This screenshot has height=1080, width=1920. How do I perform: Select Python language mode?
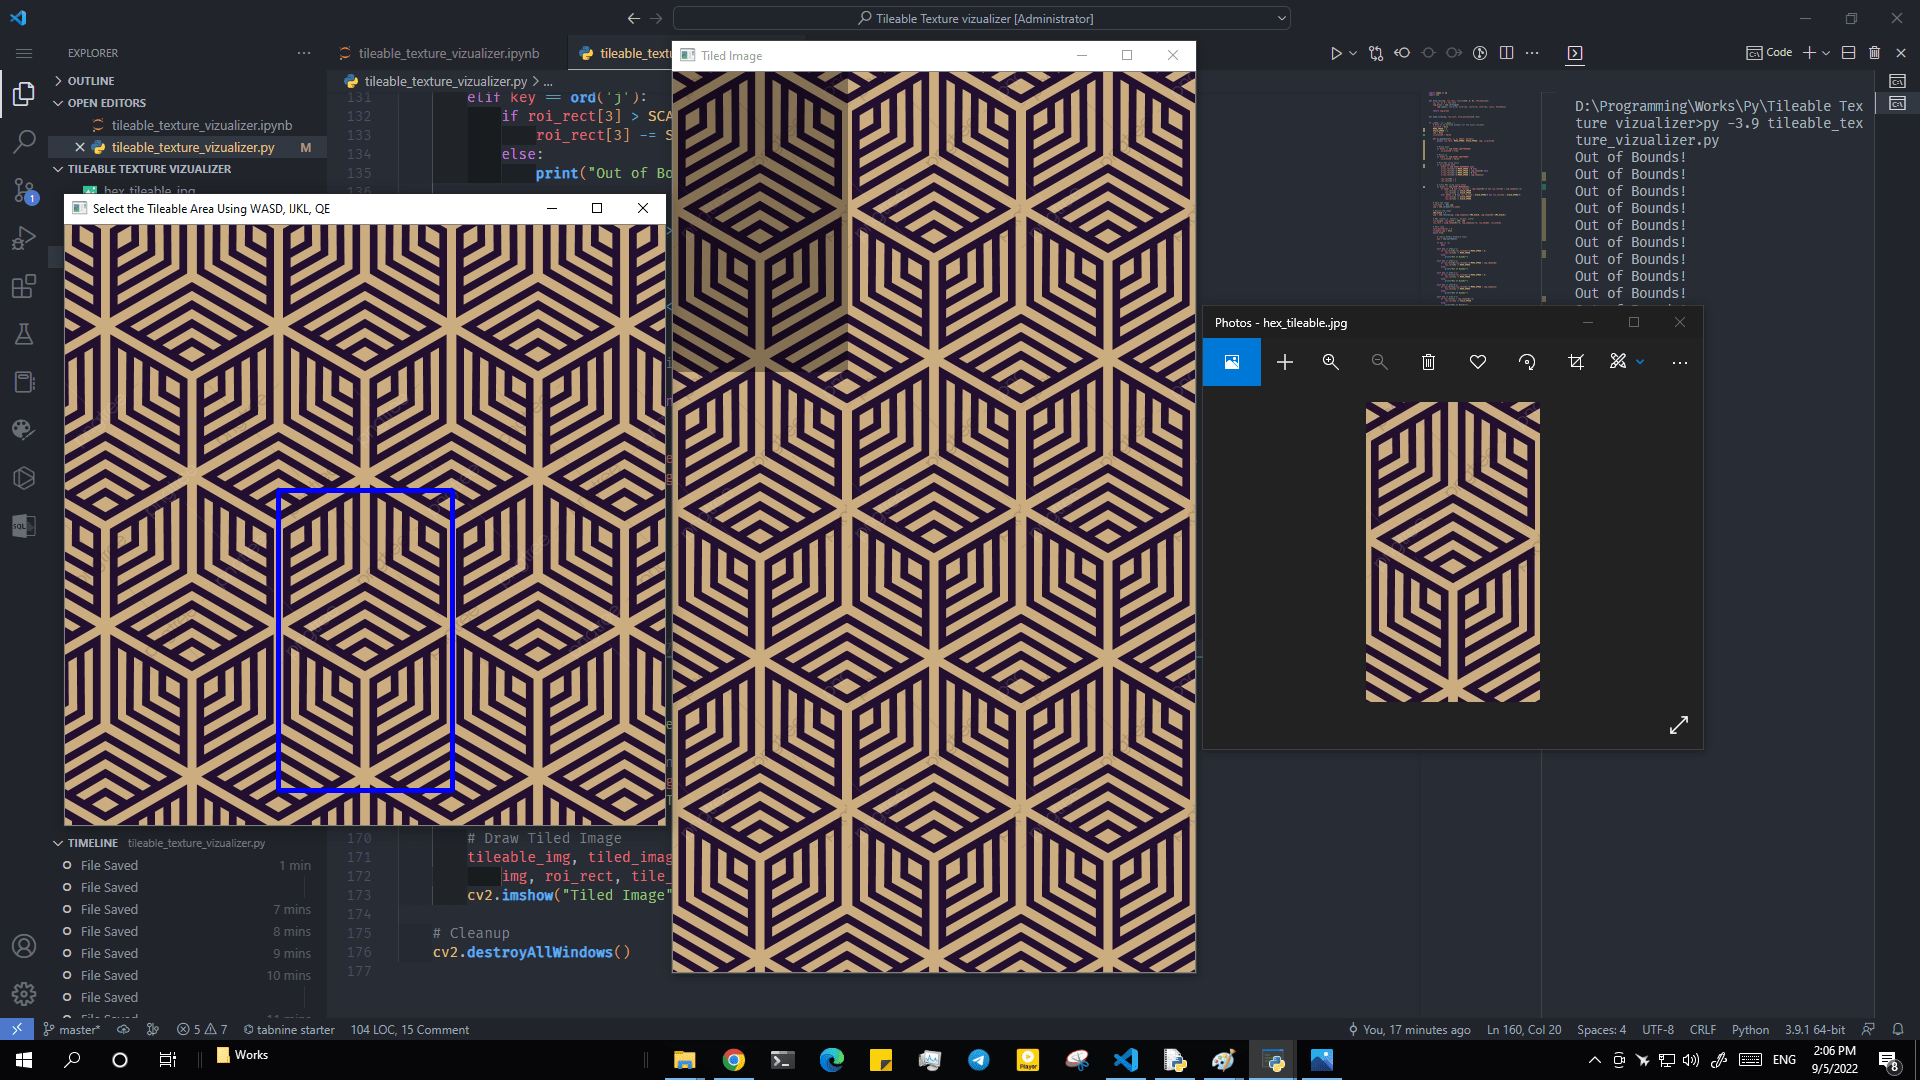point(1750,1029)
